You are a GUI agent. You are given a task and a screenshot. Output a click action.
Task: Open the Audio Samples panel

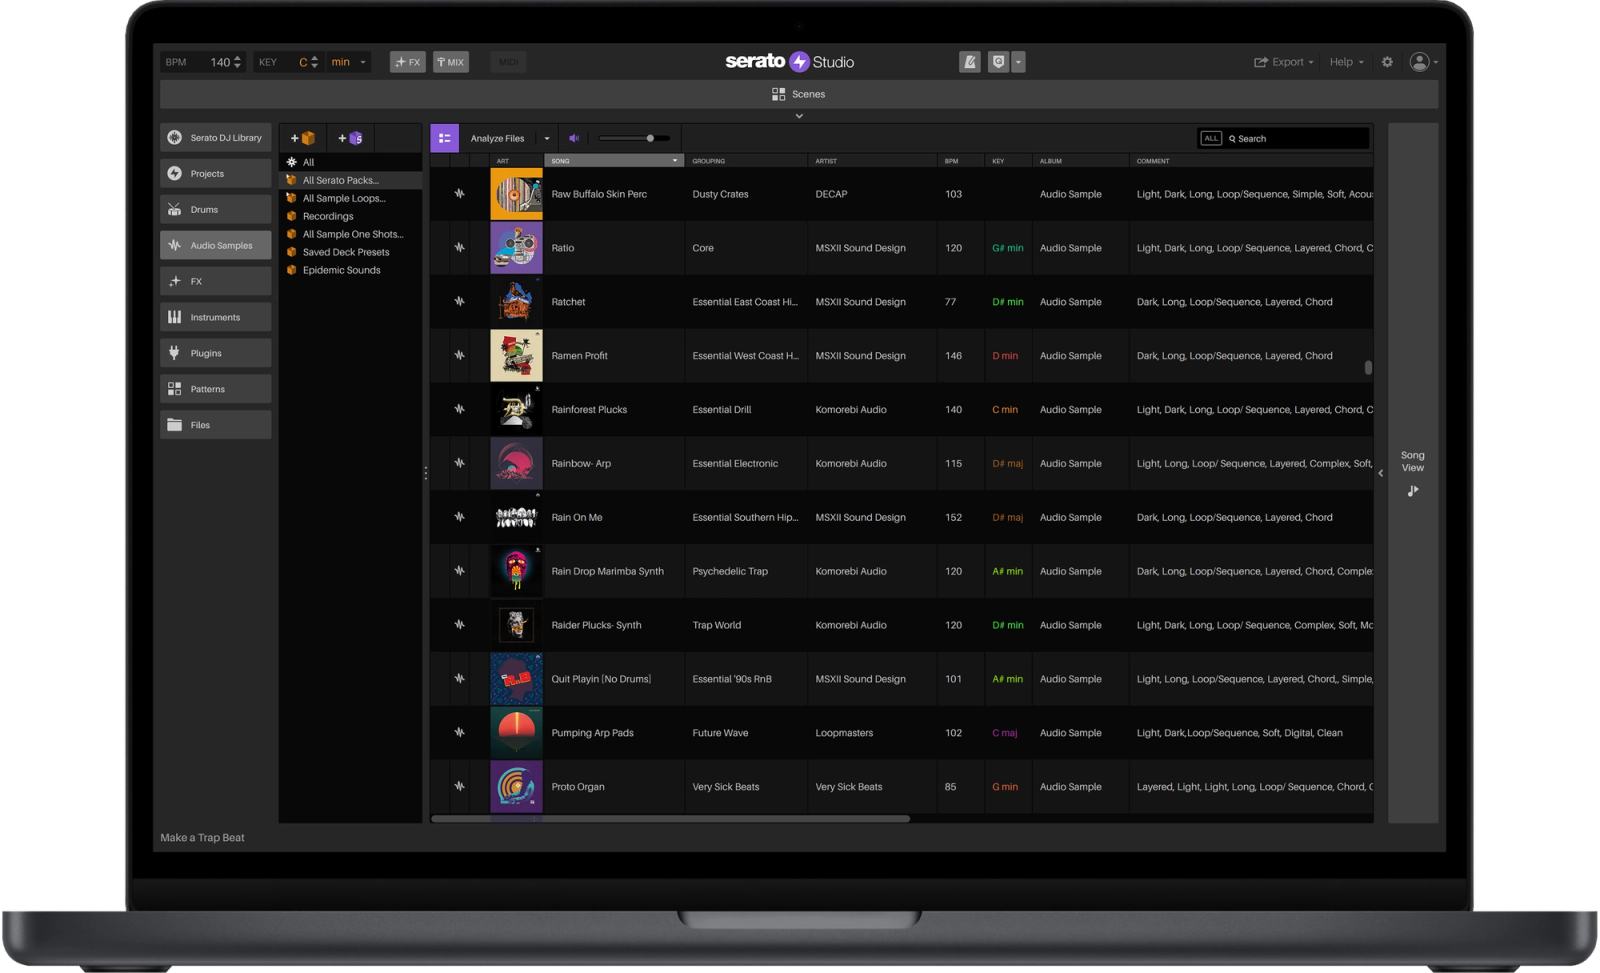(x=214, y=244)
